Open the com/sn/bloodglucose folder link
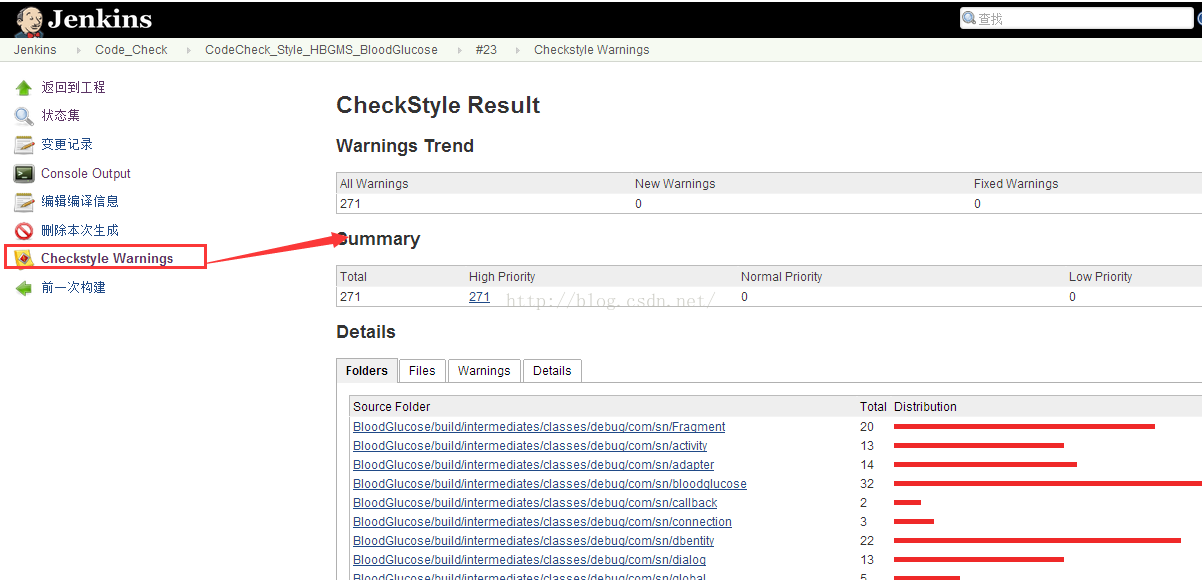The height and width of the screenshot is (580, 1202). [549, 484]
